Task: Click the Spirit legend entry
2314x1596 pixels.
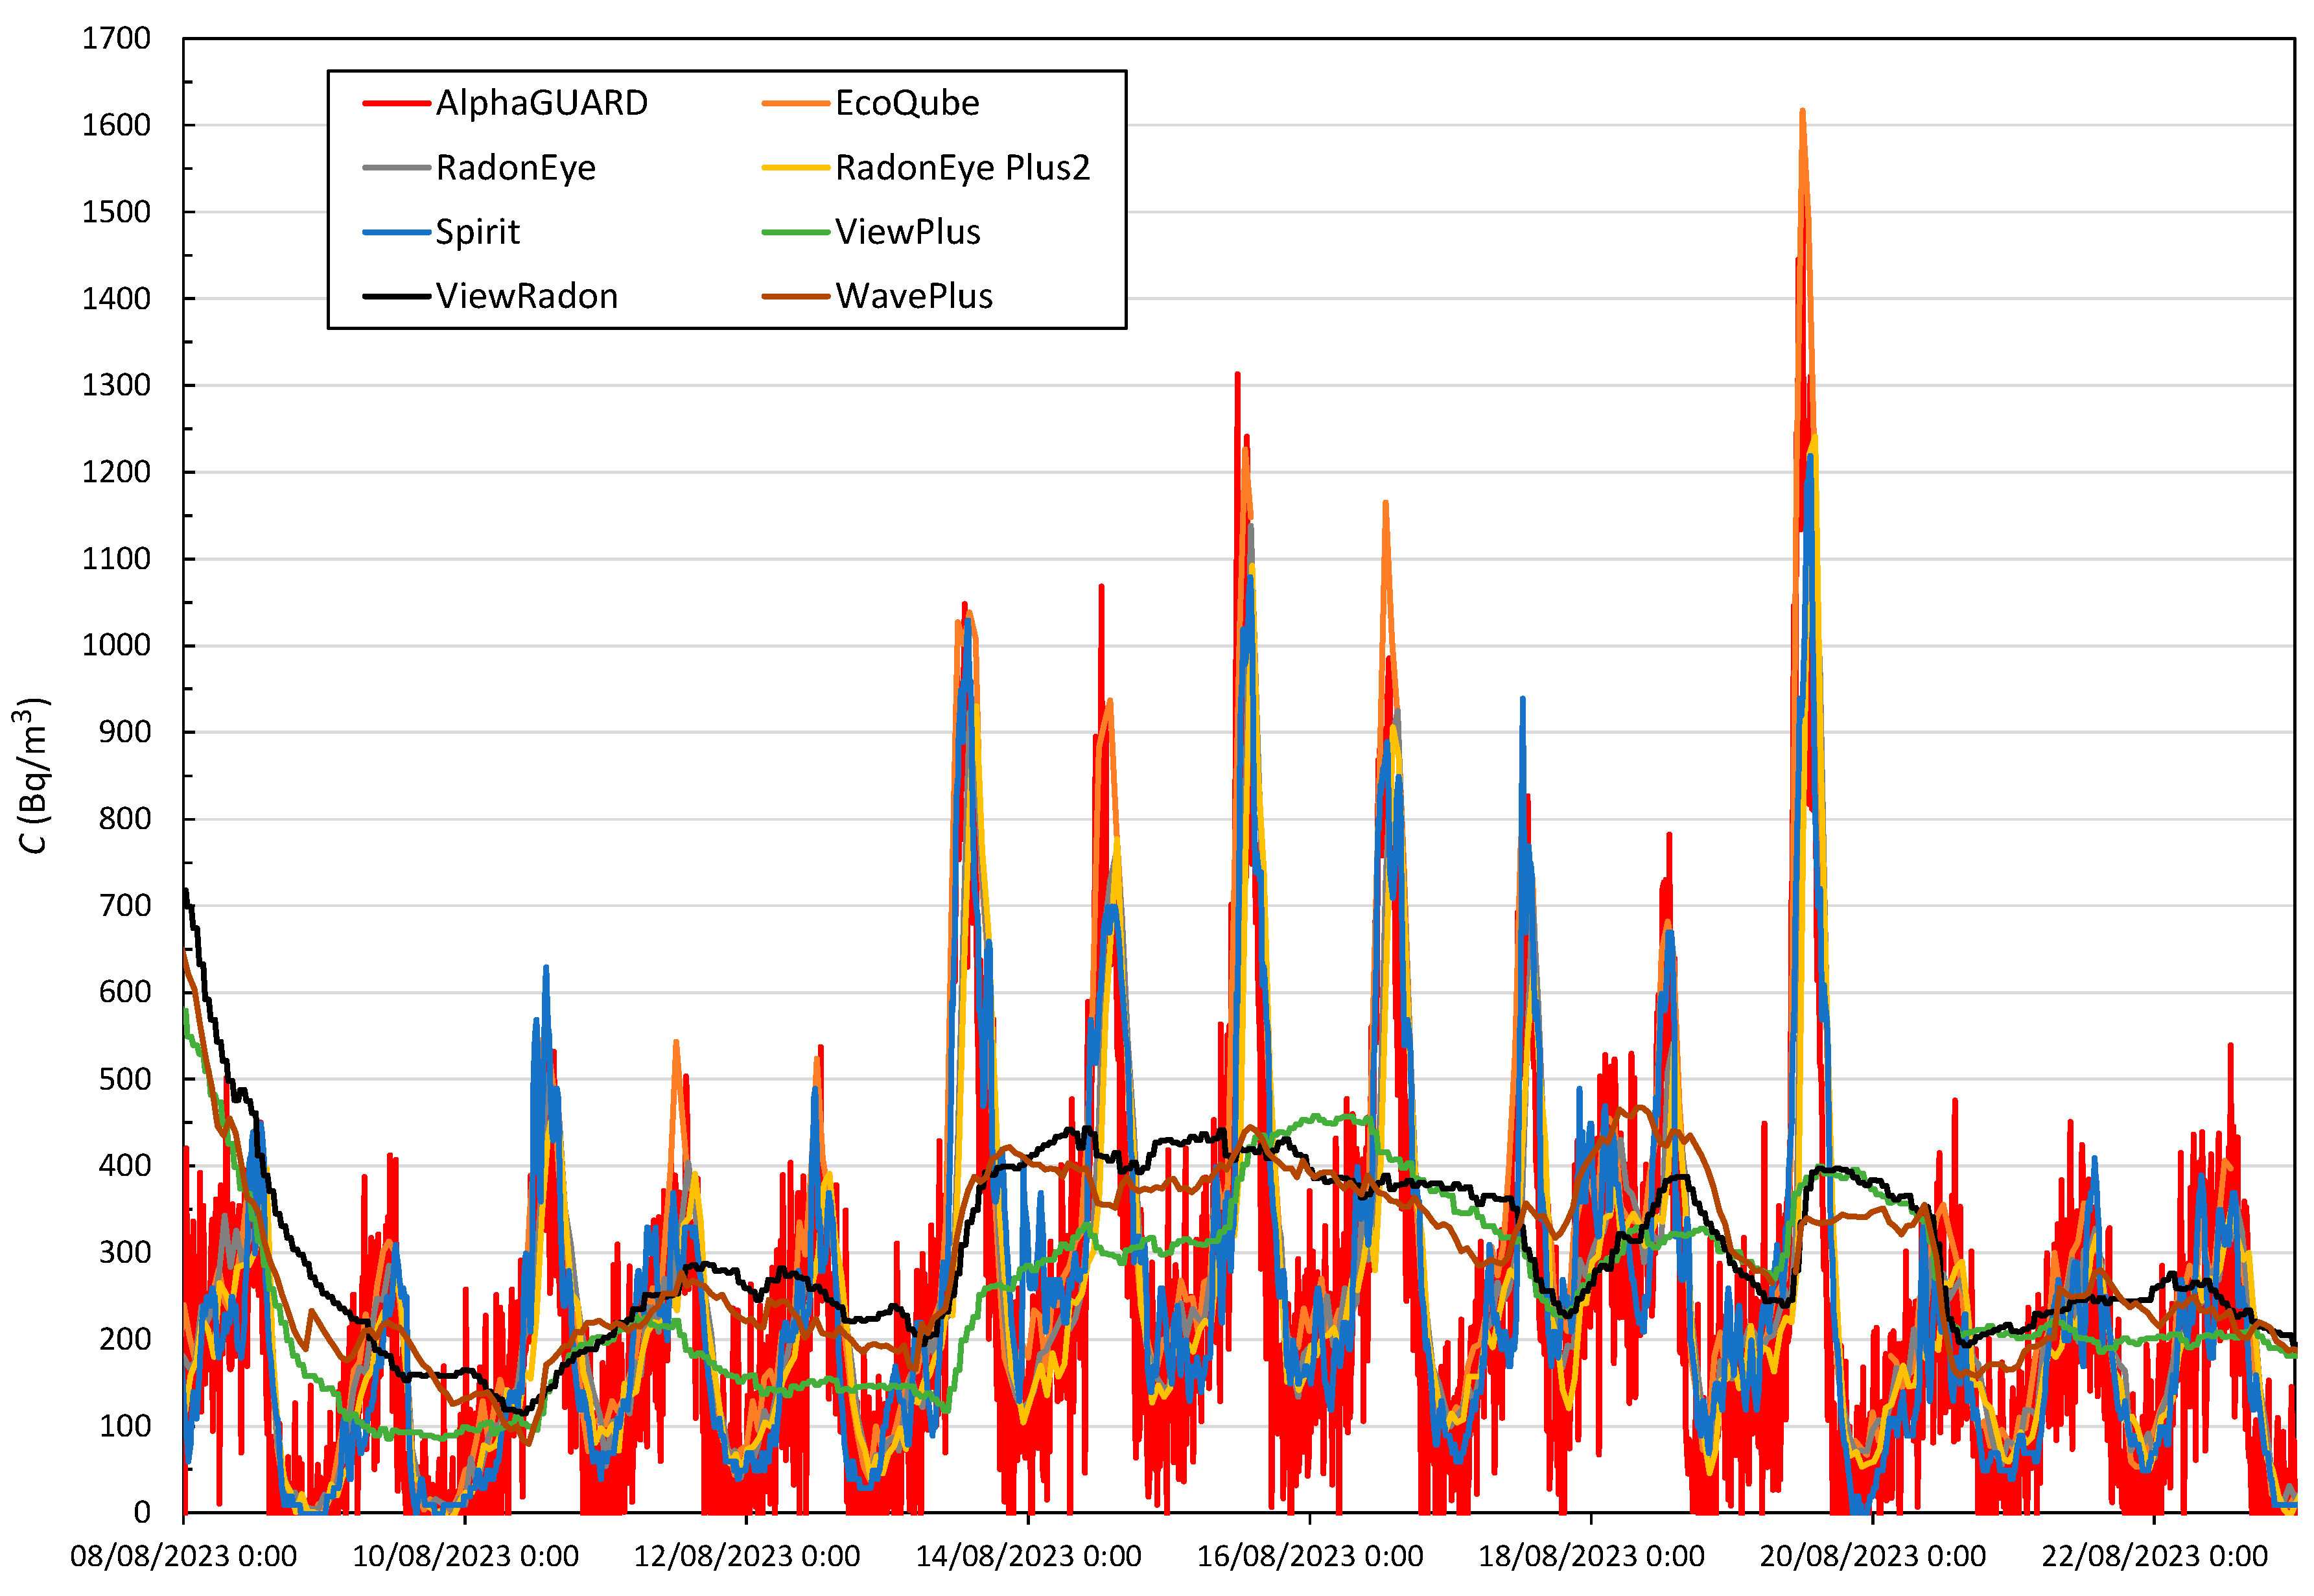Action: 477,232
